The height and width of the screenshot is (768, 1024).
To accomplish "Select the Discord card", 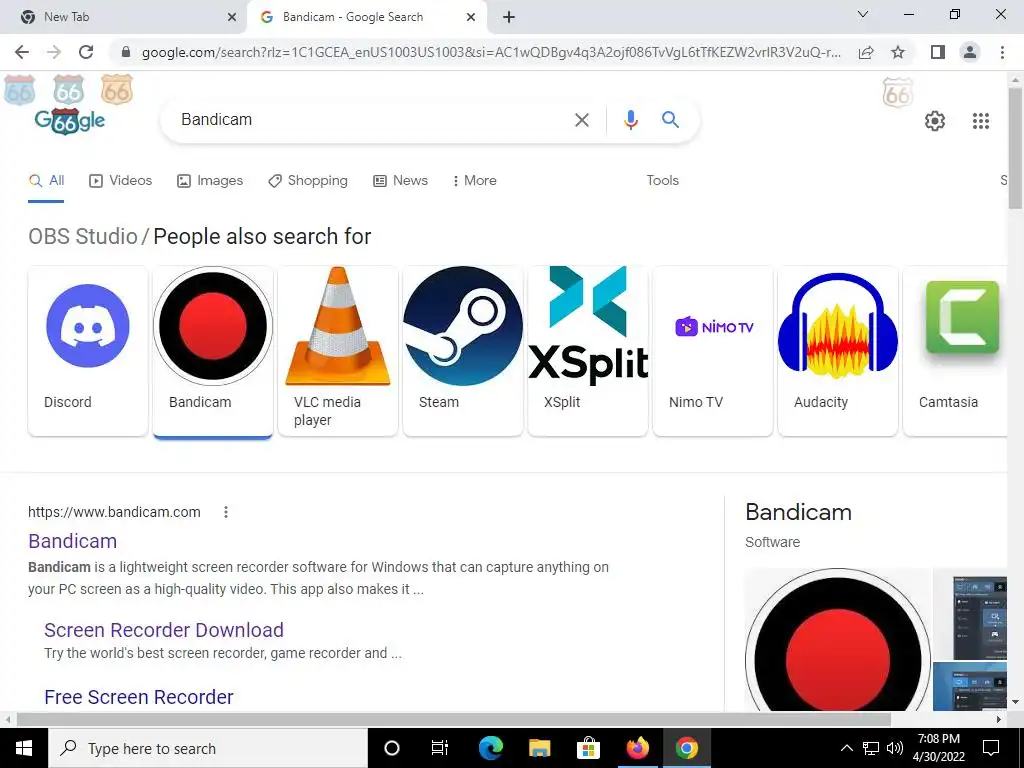I will [88, 351].
